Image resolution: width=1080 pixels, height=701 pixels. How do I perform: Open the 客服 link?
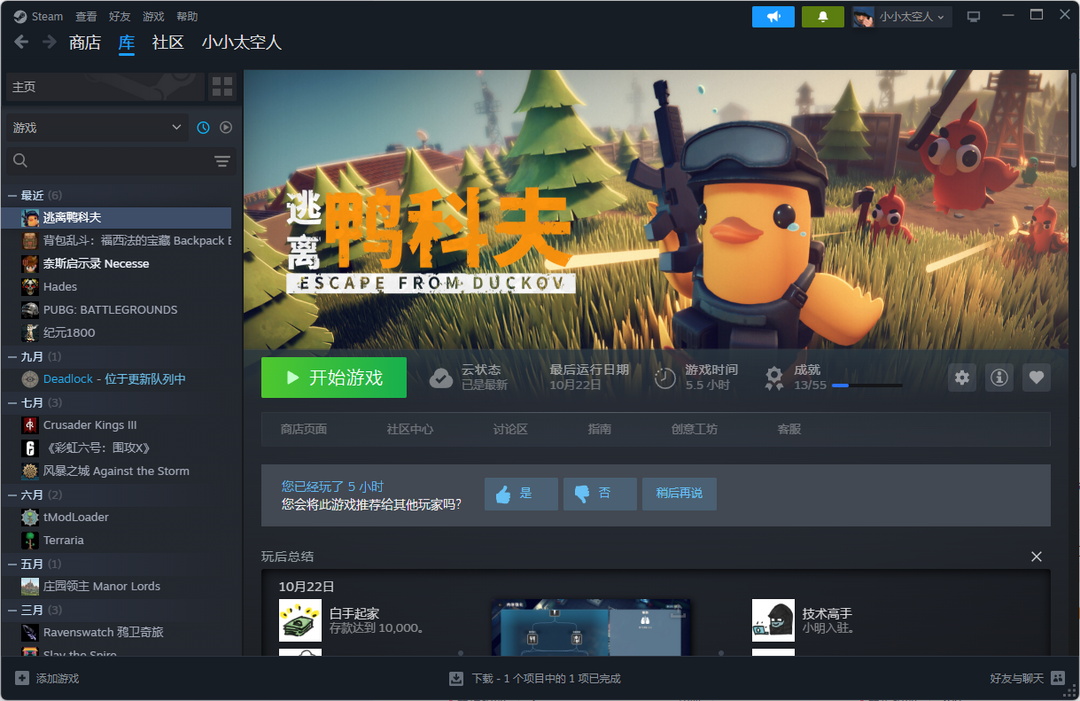coord(789,429)
